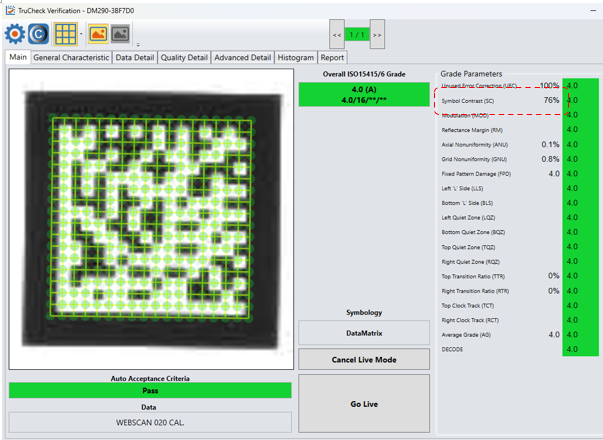Switch to the General Characteristic tab
Viewport: 603px width, 440px height.
(71, 58)
